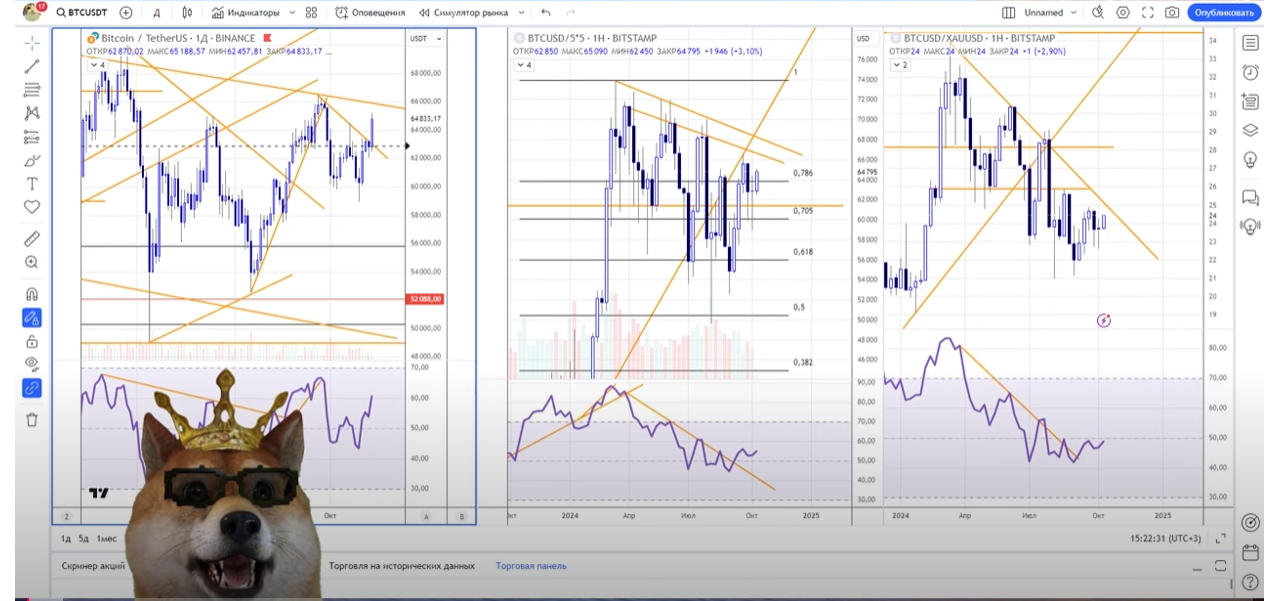Open Торговля на исторических данных tab

click(x=400, y=566)
